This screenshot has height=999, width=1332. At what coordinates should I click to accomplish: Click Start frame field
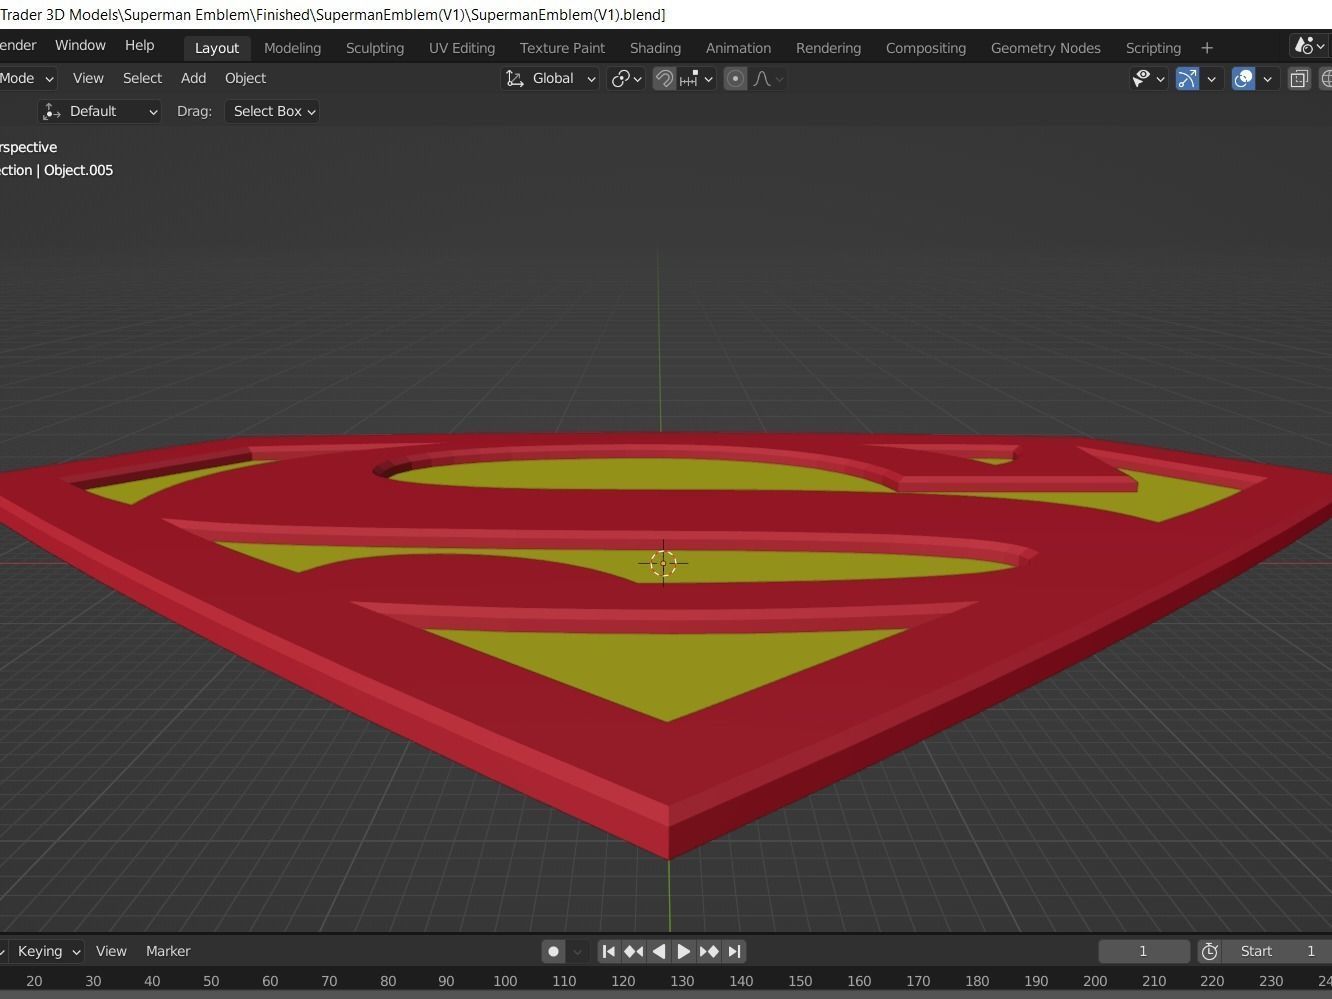pos(1279,951)
